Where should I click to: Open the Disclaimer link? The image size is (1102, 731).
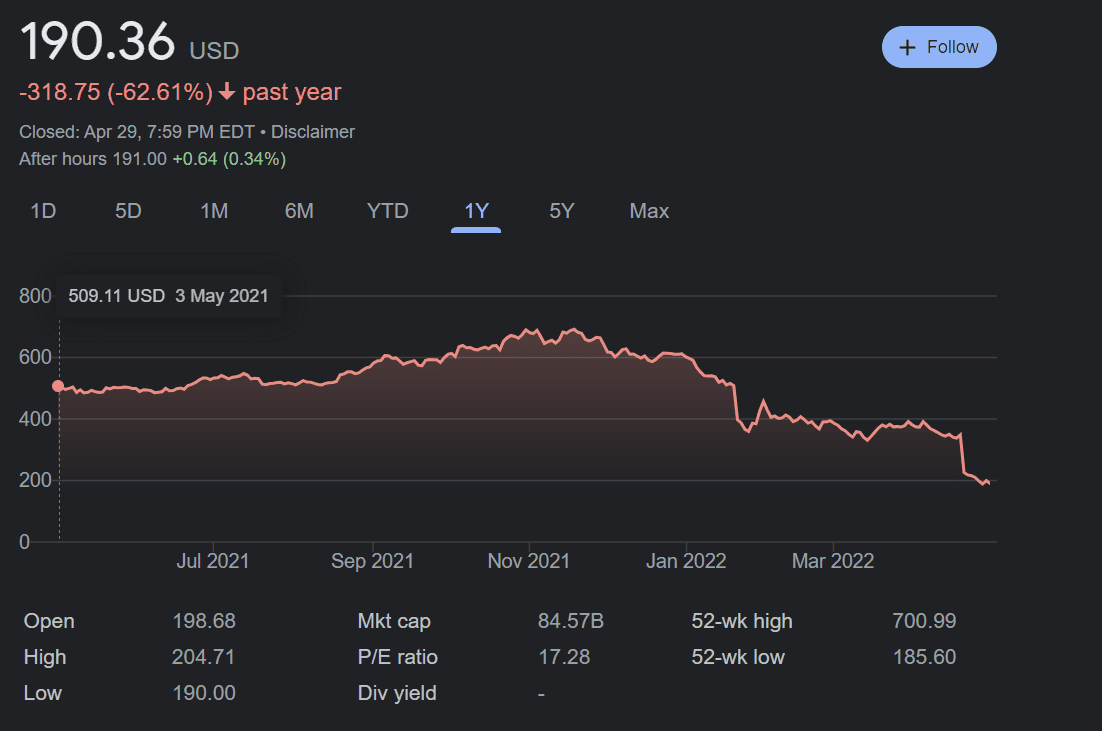click(x=313, y=132)
